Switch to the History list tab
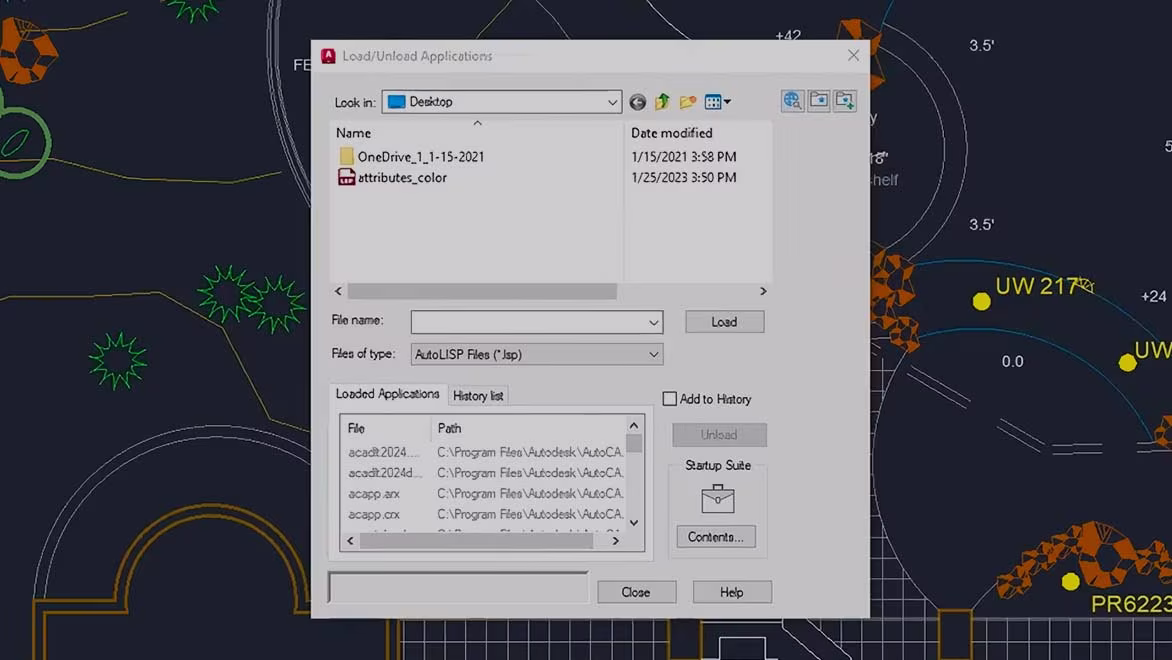Screen dimensions: 1172x660 478,396
